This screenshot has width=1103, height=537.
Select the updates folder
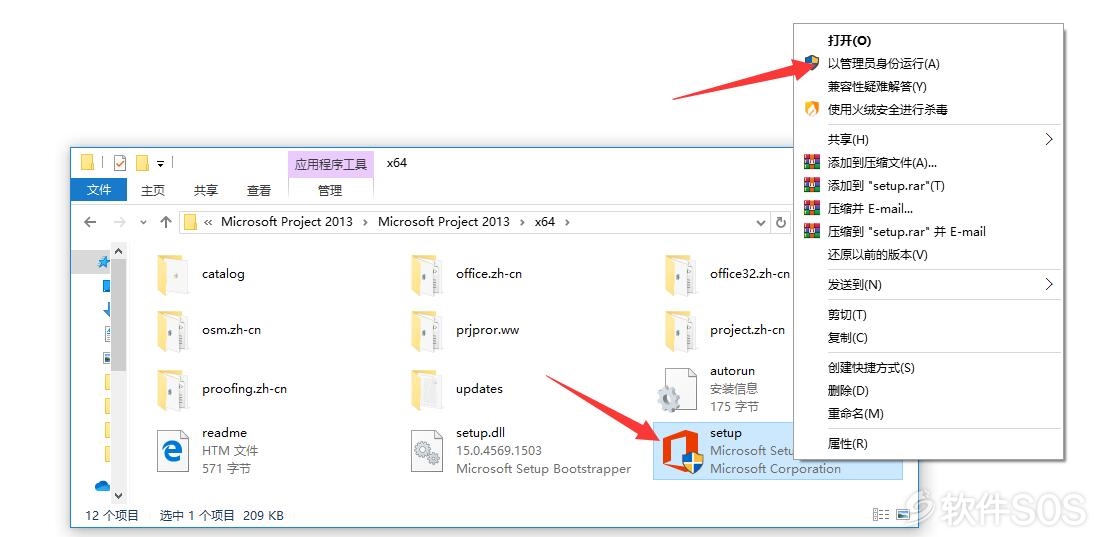(x=457, y=389)
